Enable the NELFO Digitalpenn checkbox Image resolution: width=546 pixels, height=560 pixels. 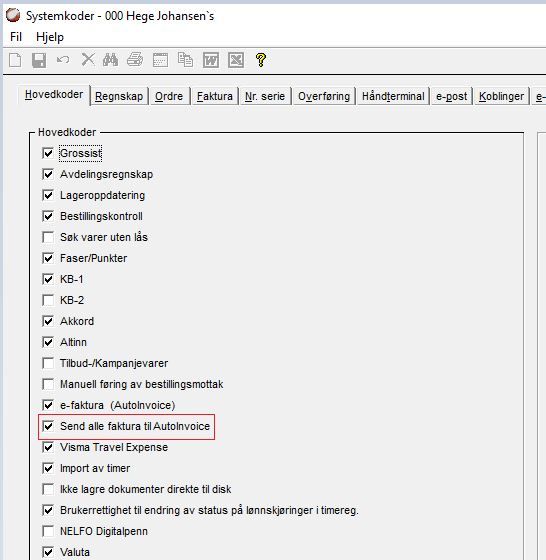48,531
